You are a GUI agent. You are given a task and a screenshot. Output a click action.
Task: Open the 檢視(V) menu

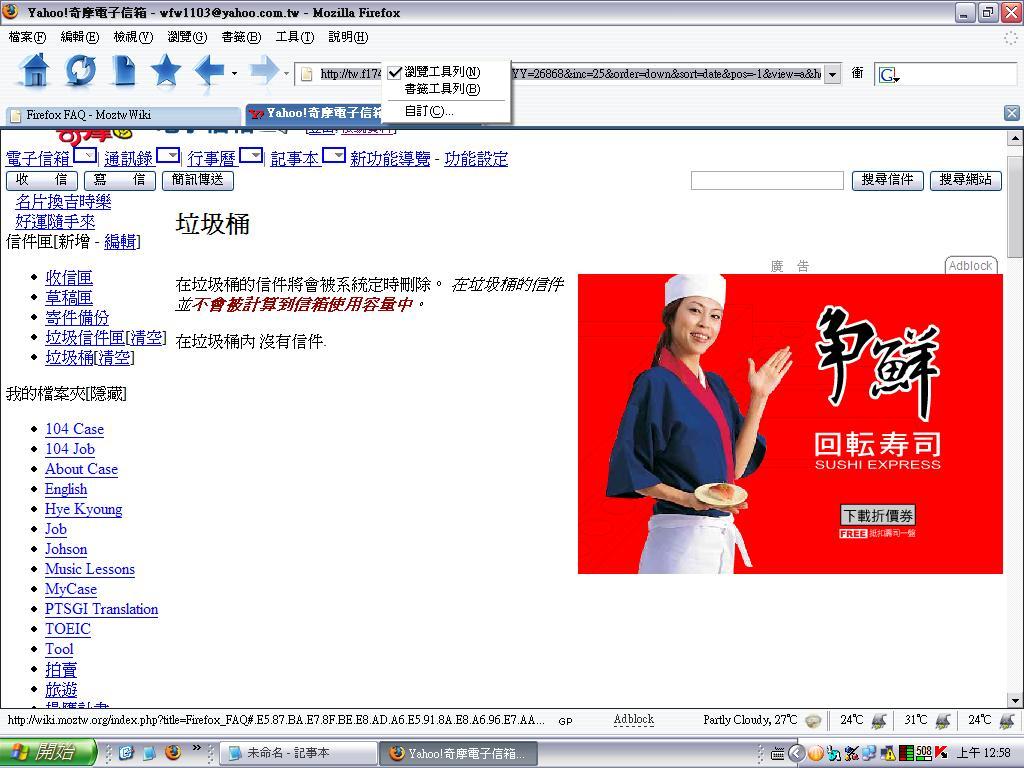(133, 37)
